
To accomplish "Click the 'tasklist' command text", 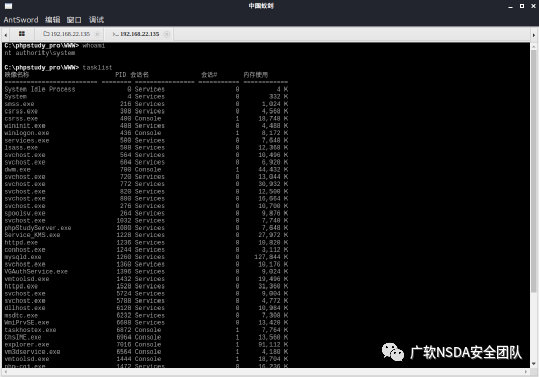I will pos(97,68).
